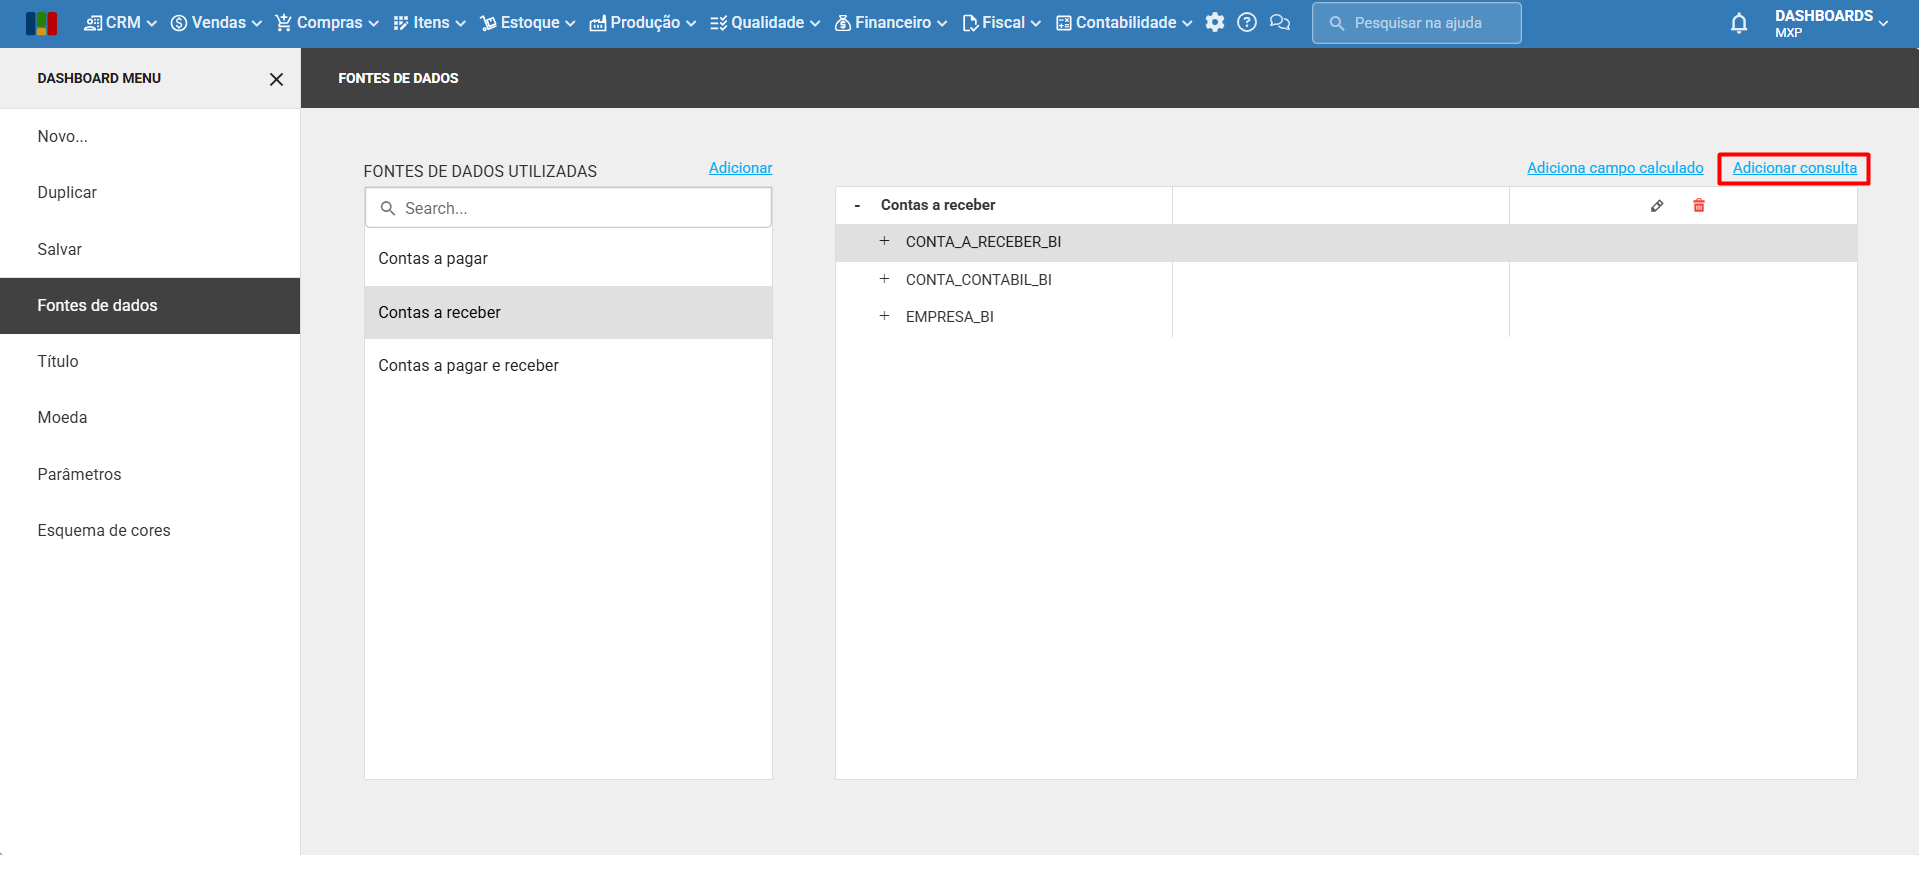This screenshot has height=893, width=1919.
Task: Open the Itens menu
Action: point(429,23)
